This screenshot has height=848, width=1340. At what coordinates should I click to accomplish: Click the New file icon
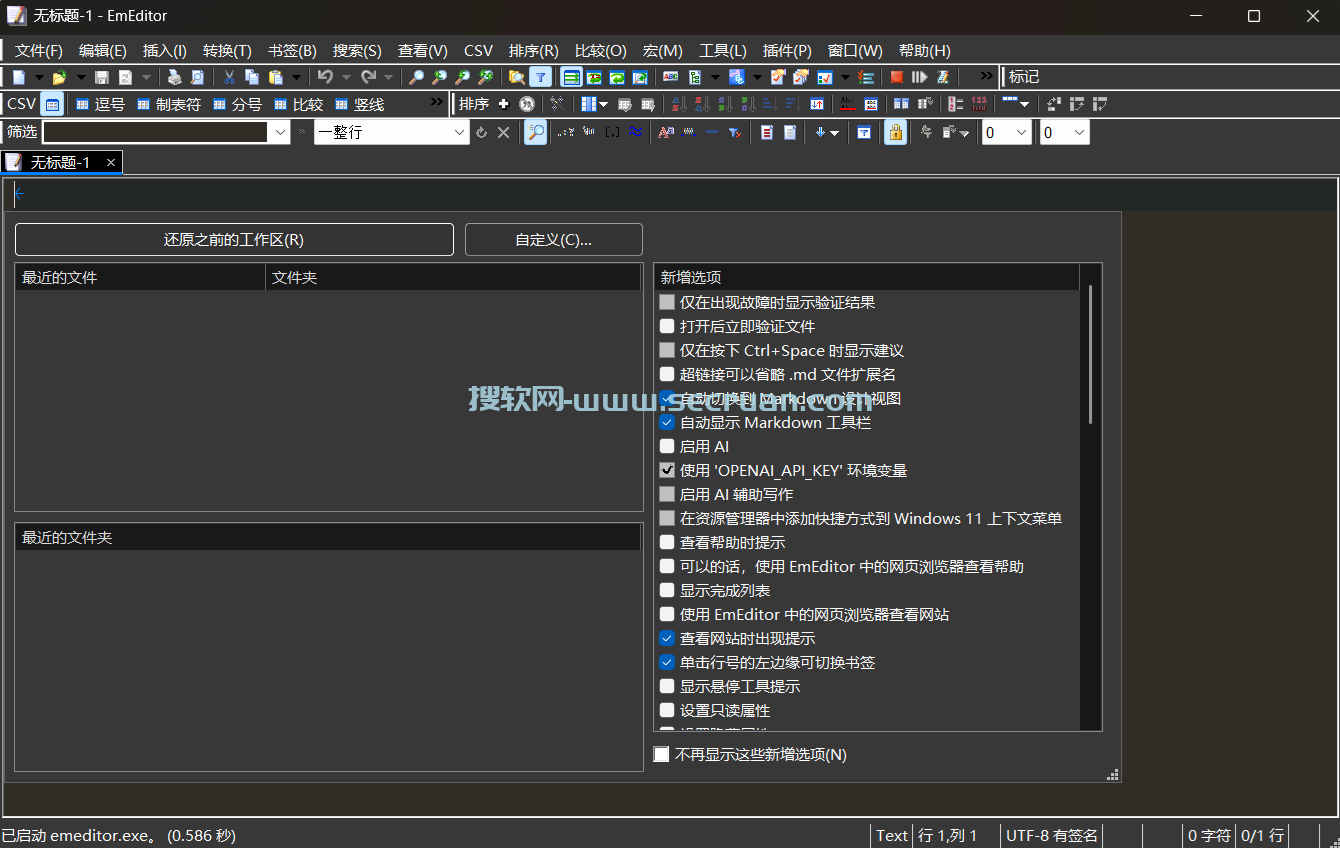(19, 77)
